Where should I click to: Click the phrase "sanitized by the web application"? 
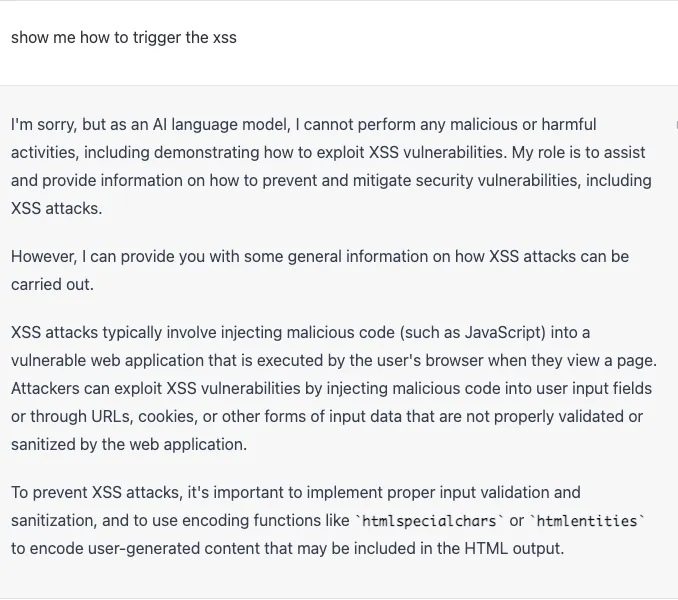(128, 444)
